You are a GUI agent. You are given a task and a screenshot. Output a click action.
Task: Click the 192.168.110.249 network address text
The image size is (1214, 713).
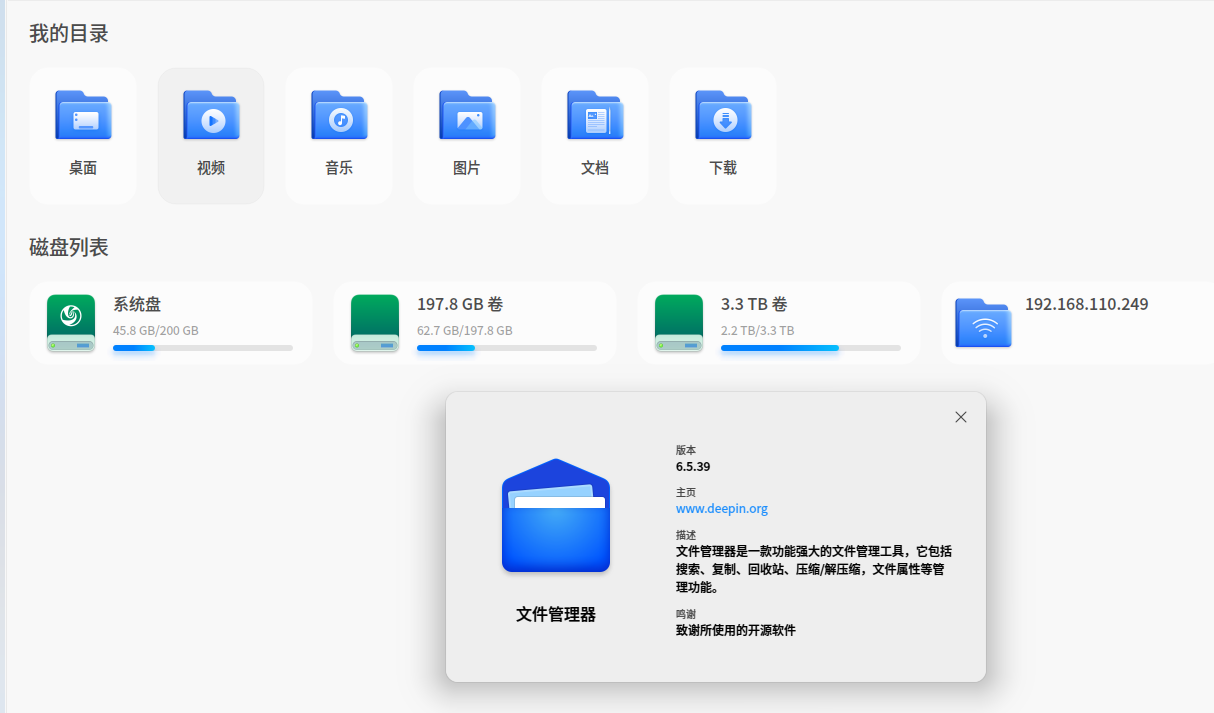click(1087, 304)
